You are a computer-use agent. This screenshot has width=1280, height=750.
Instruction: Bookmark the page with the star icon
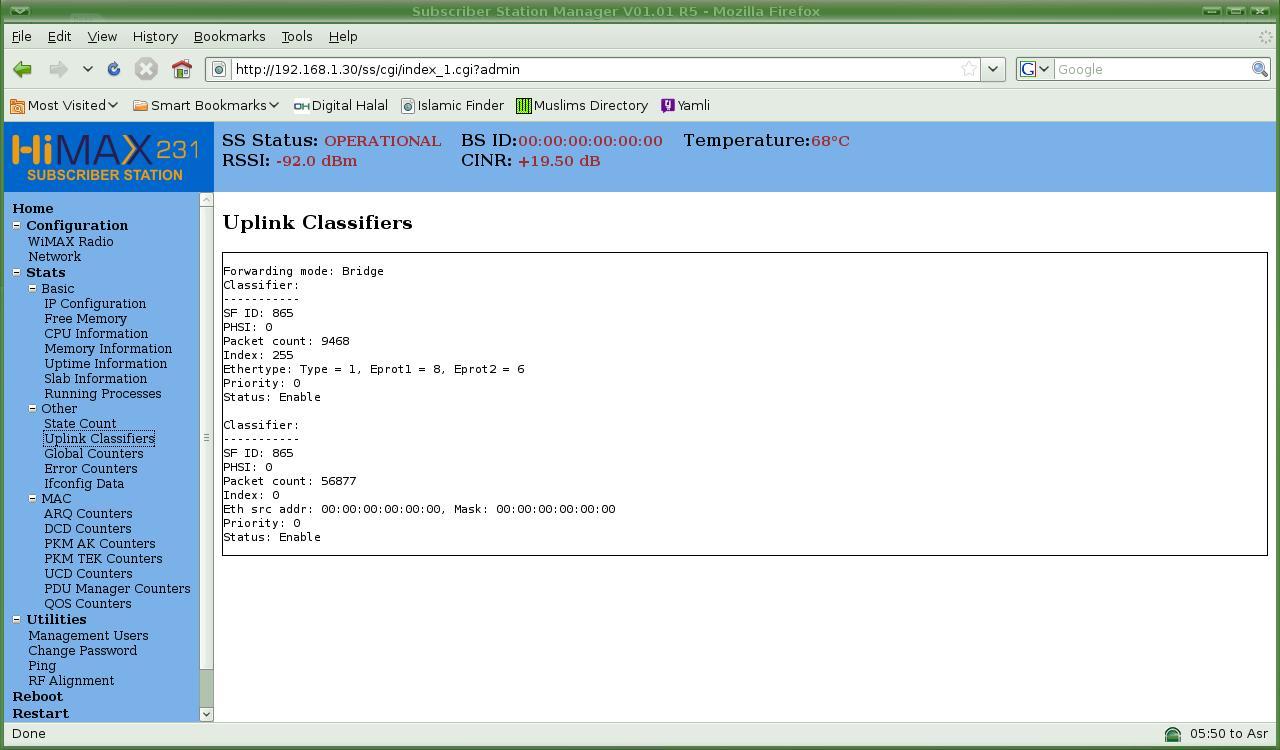tap(968, 69)
